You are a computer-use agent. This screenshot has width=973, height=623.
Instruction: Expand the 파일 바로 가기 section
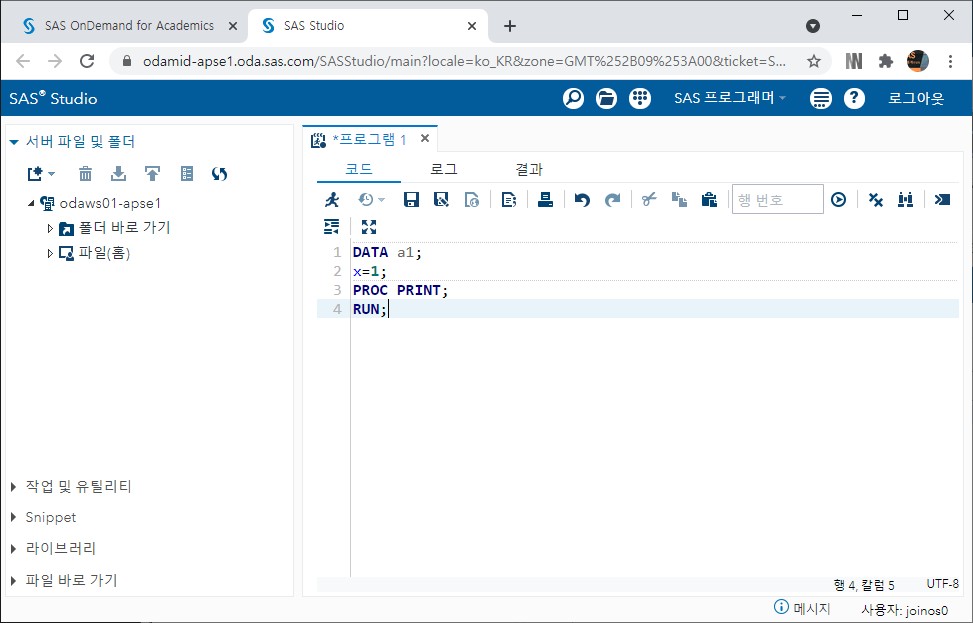point(13,581)
